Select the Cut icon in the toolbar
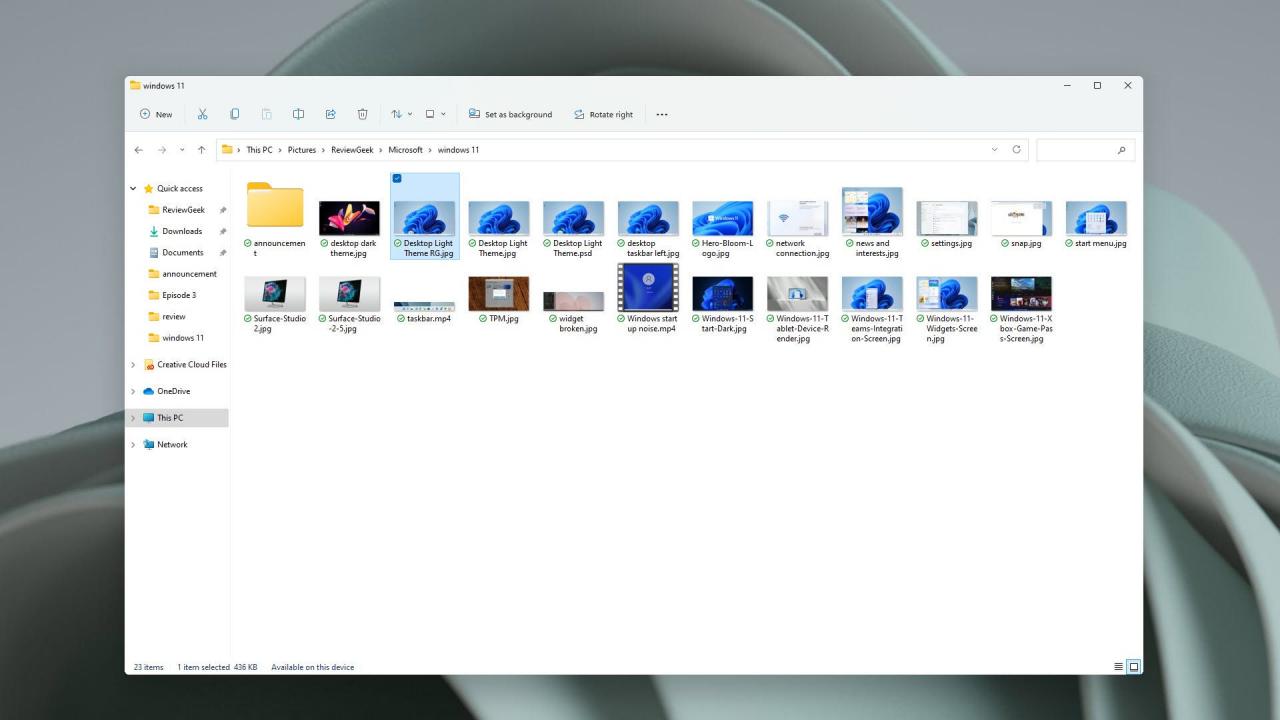The height and width of the screenshot is (720, 1280). (202, 114)
